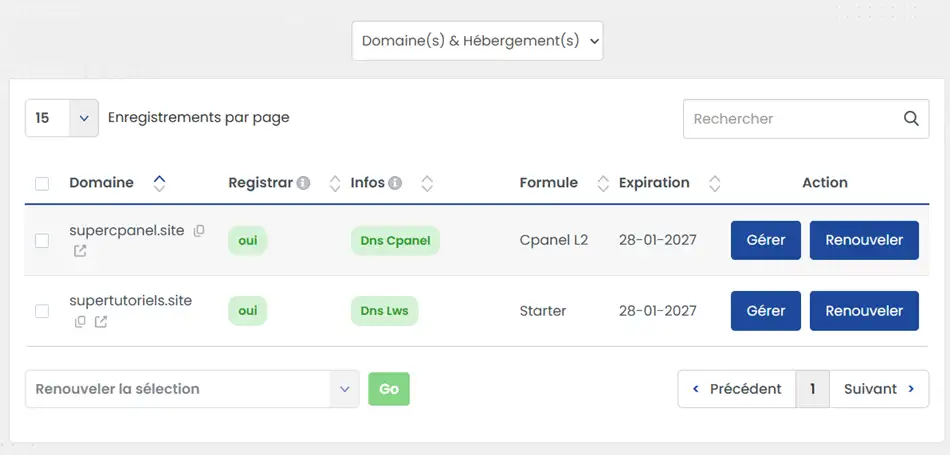Viewport: 950px width, 455px height.
Task: Expand the Renouveler la sélection dropdown
Action: point(192,389)
